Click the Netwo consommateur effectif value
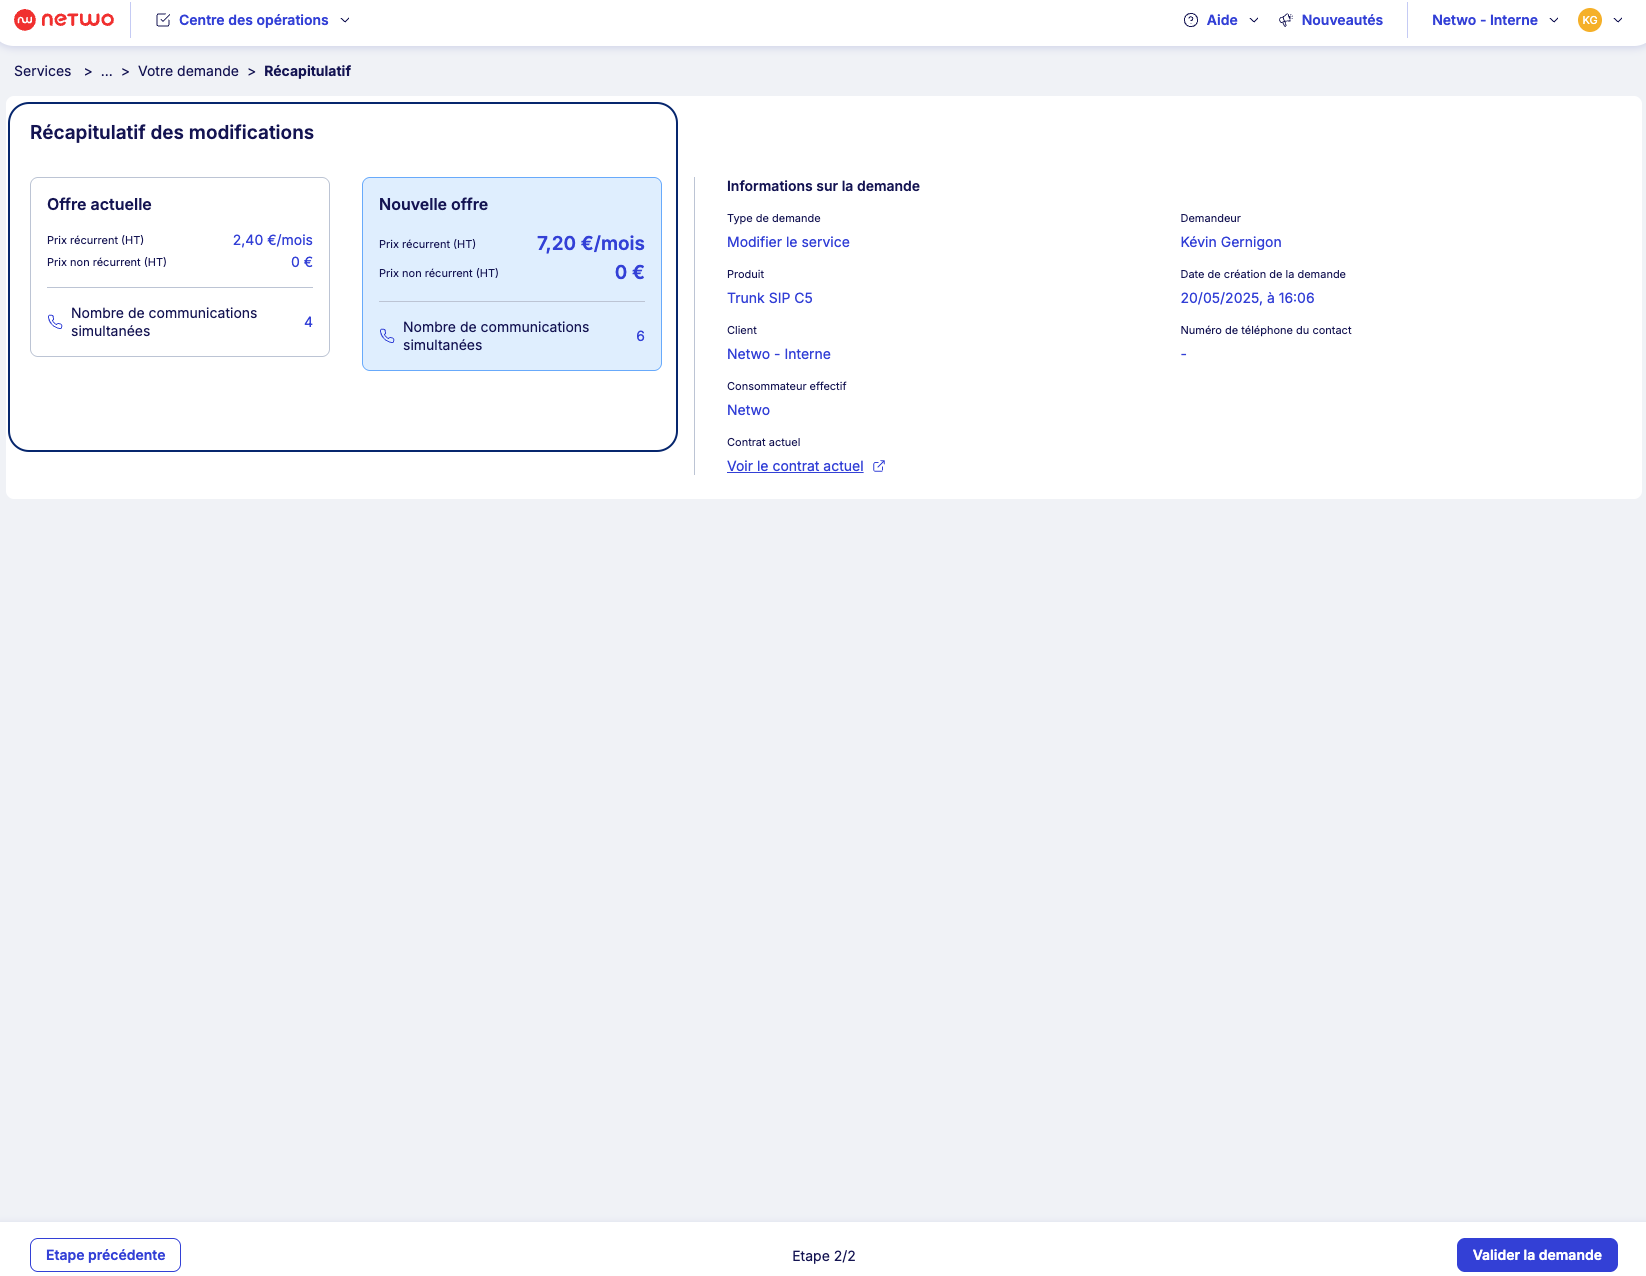Image resolution: width=1646 pixels, height=1276 pixels. (x=748, y=410)
